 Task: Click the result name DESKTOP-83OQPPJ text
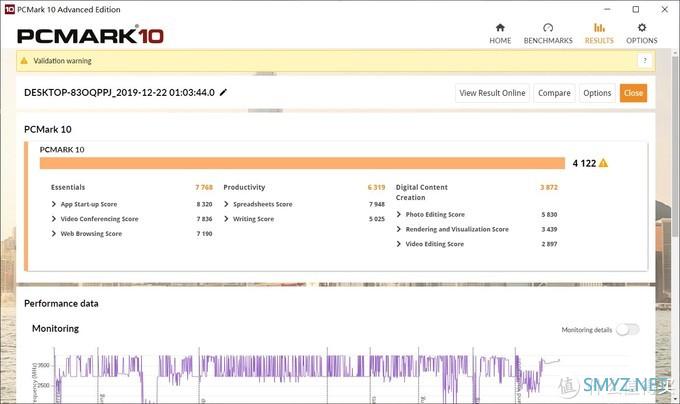pyautogui.click(x=119, y=92)
